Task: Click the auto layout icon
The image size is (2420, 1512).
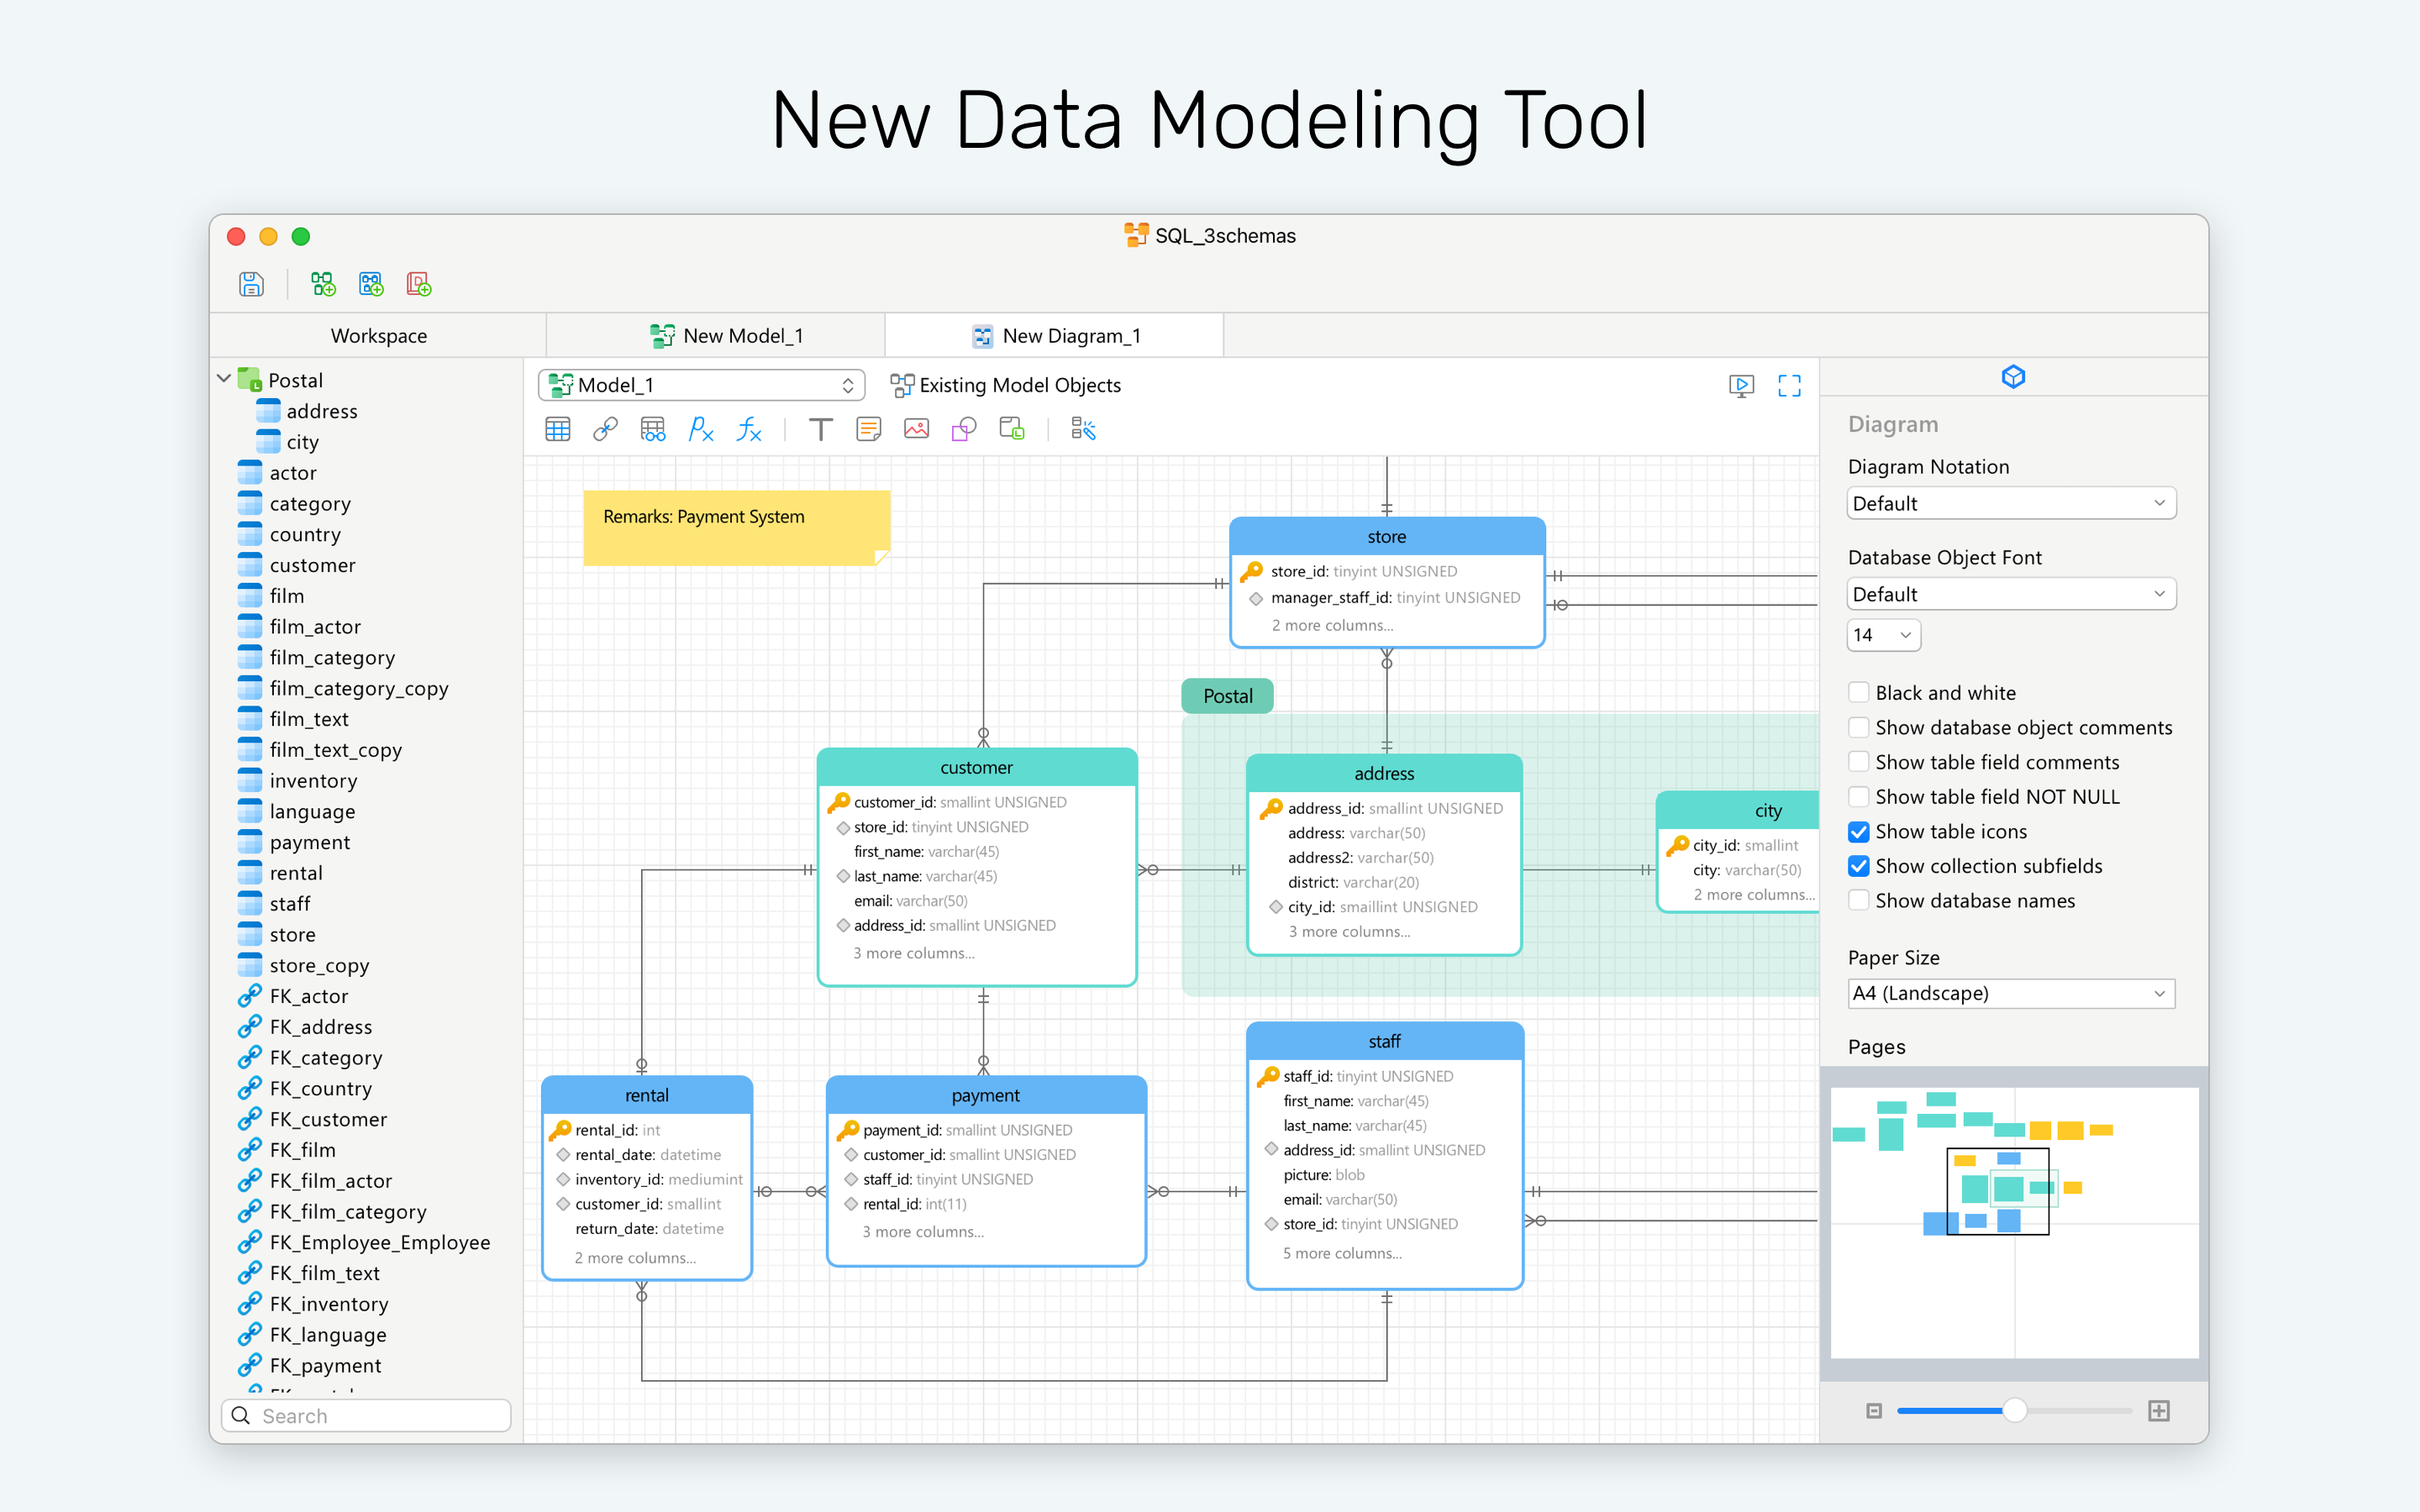Action: point(1083,430)
